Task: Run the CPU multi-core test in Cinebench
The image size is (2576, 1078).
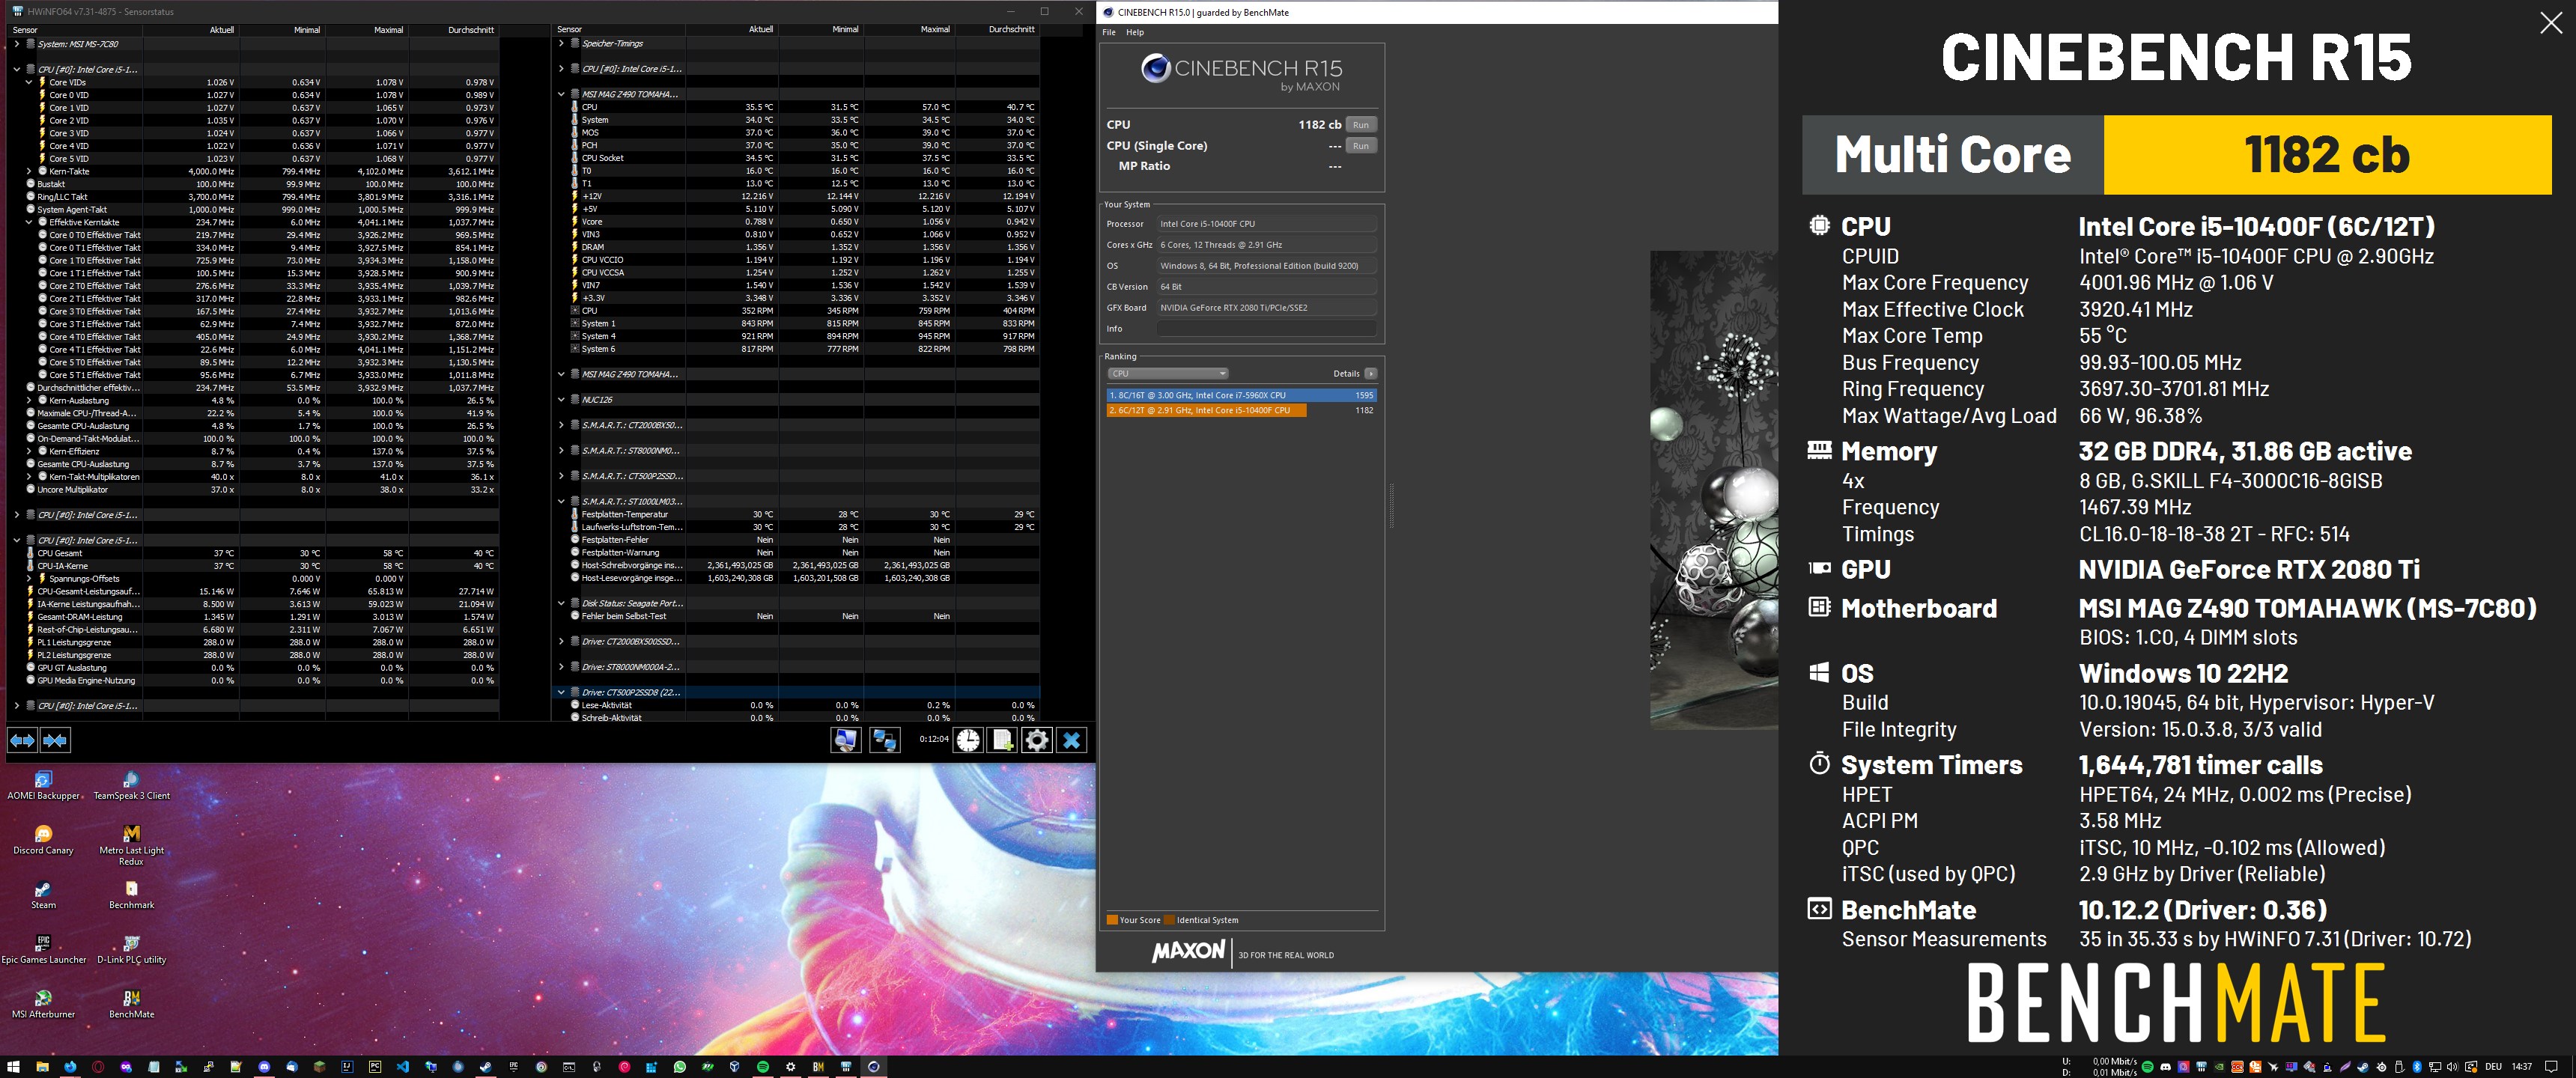Action: [1361, 125]
